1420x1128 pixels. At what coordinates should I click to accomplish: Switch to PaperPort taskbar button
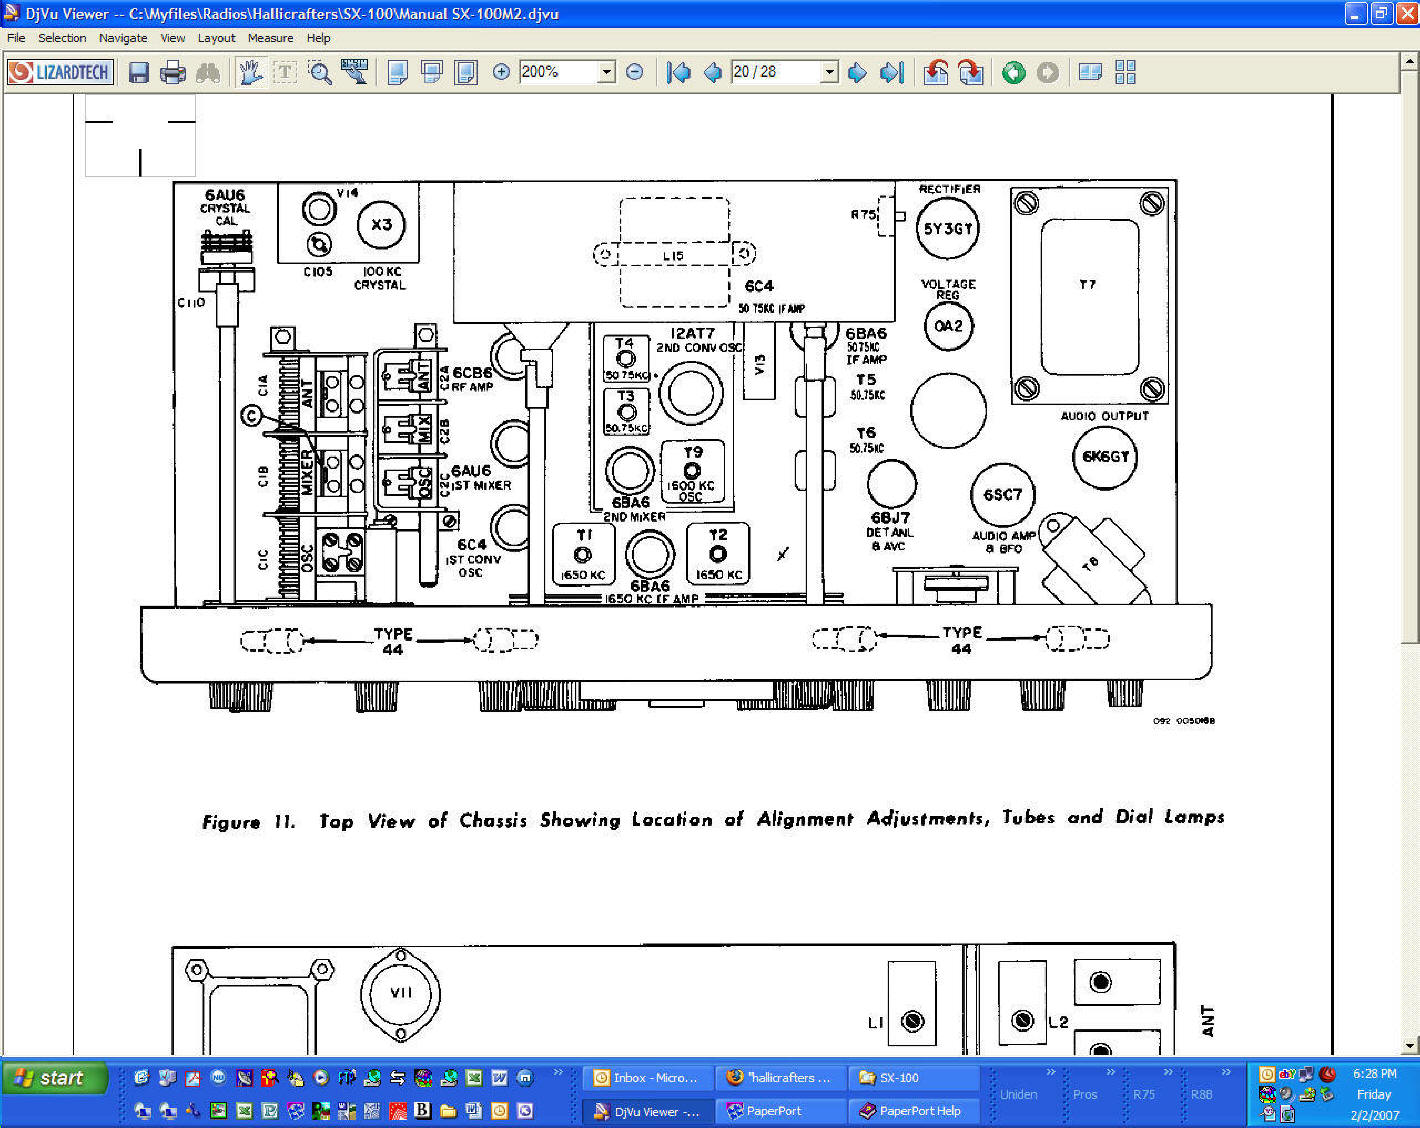click(x=781, y=1111)
